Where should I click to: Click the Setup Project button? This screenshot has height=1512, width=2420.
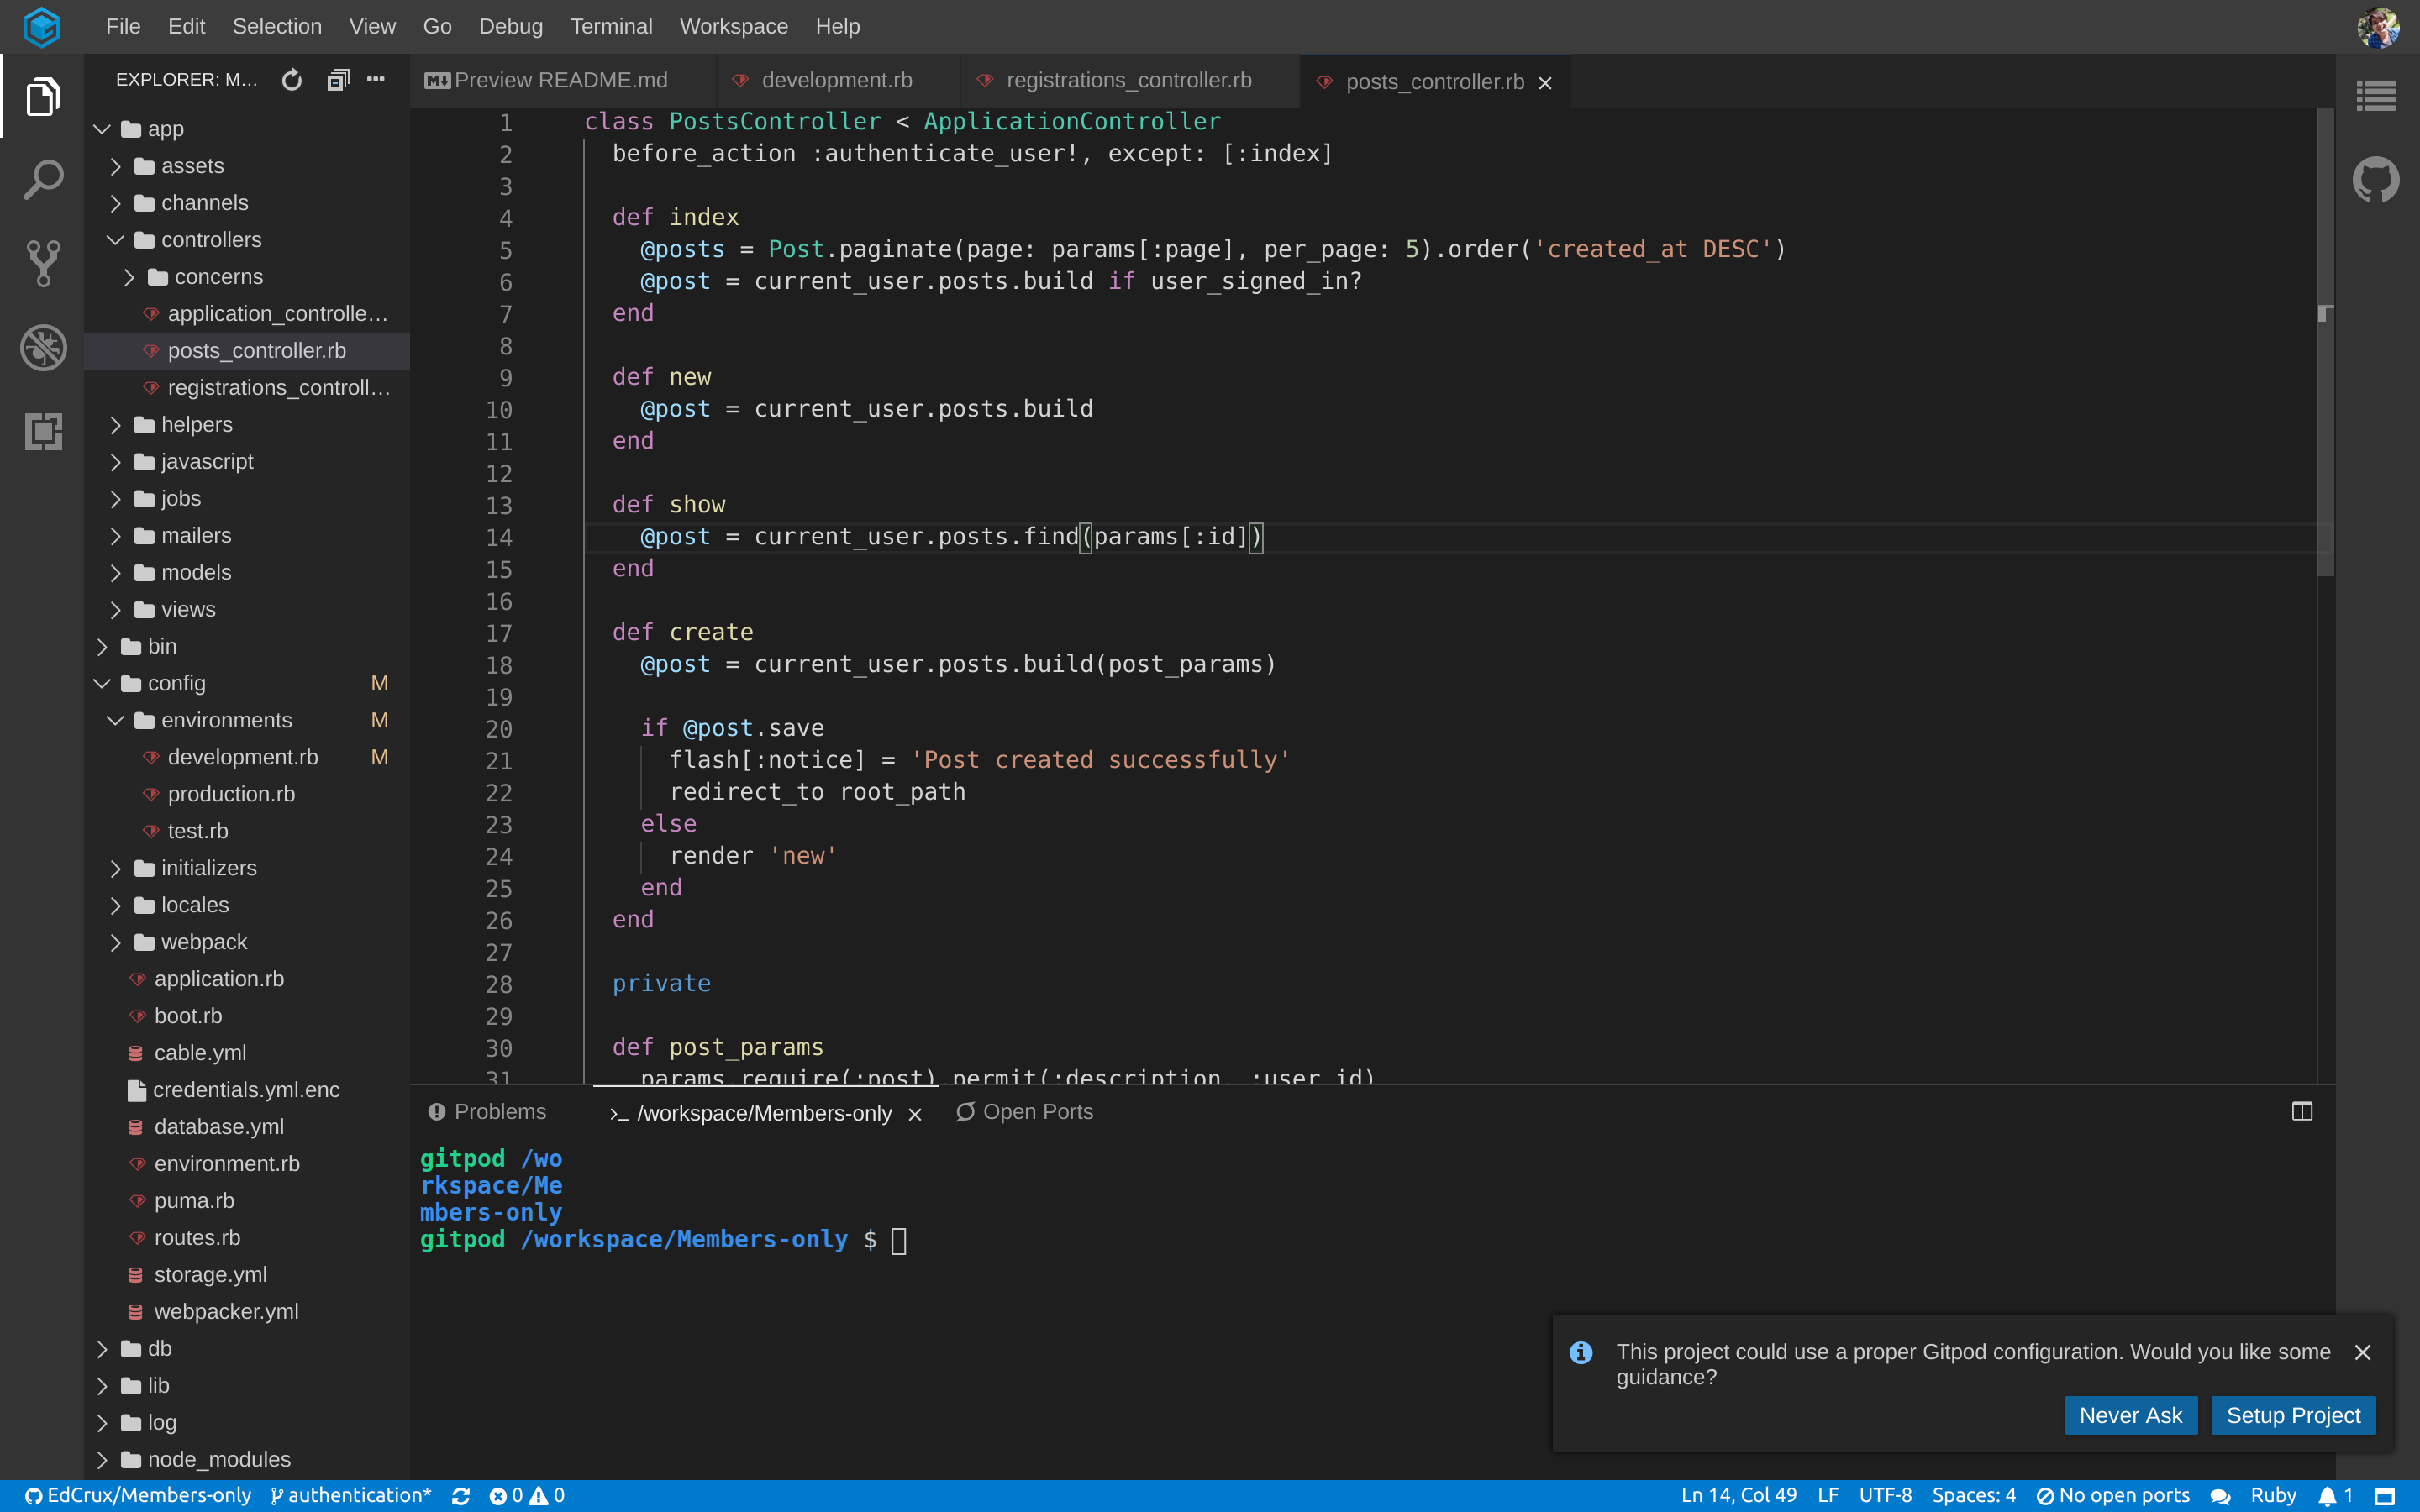pyautogui.click(x=2292, y=1416)
